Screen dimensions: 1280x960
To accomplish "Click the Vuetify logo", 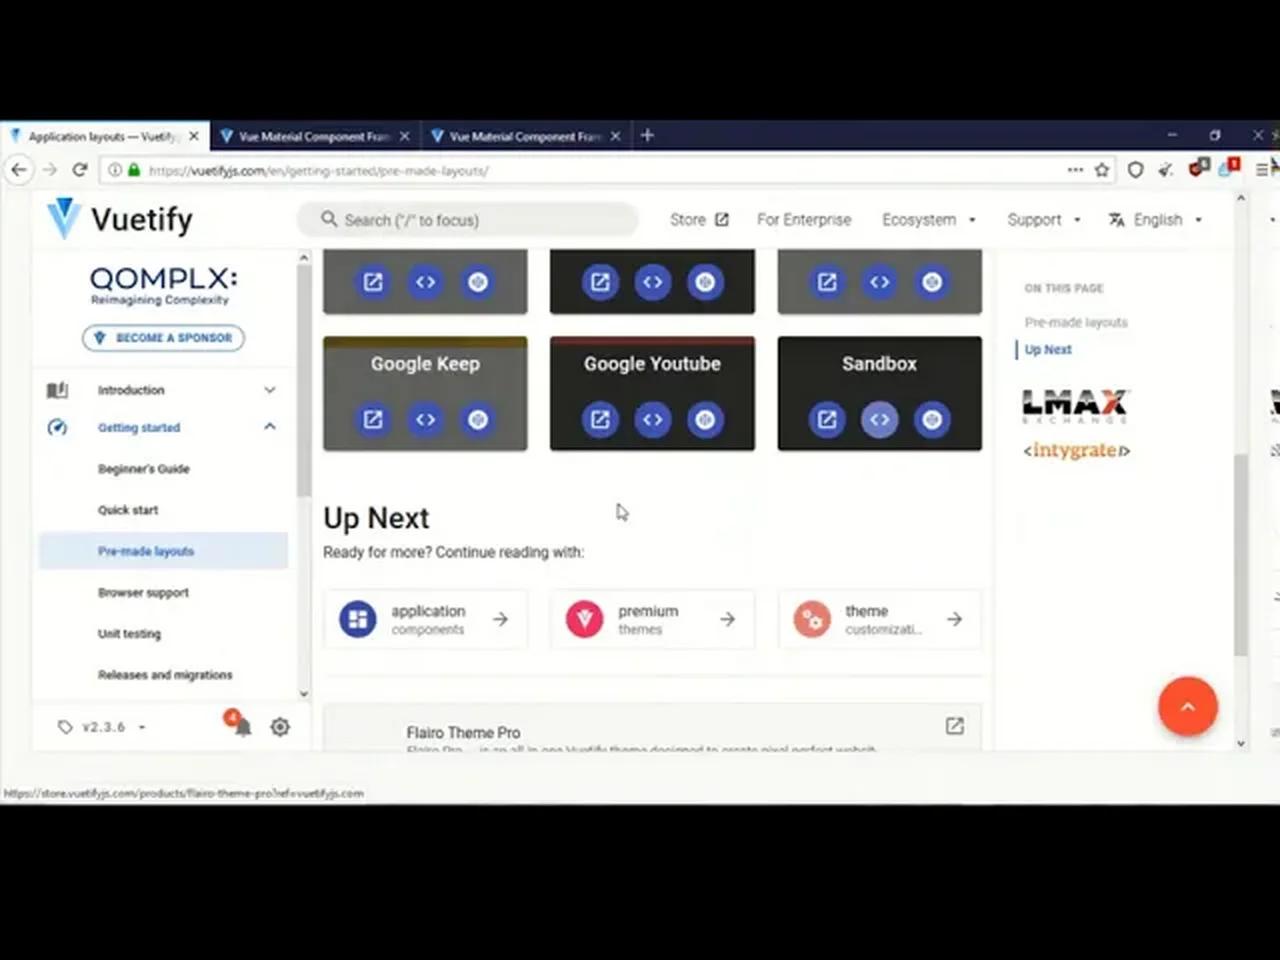I will coord(120,219).
